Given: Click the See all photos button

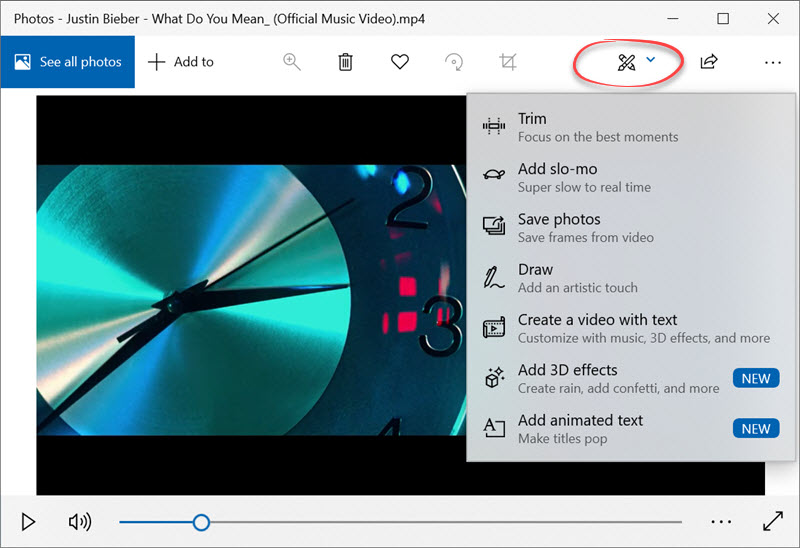Looking at the screenshot, I should pyautogui.click(x=67, y=62).
